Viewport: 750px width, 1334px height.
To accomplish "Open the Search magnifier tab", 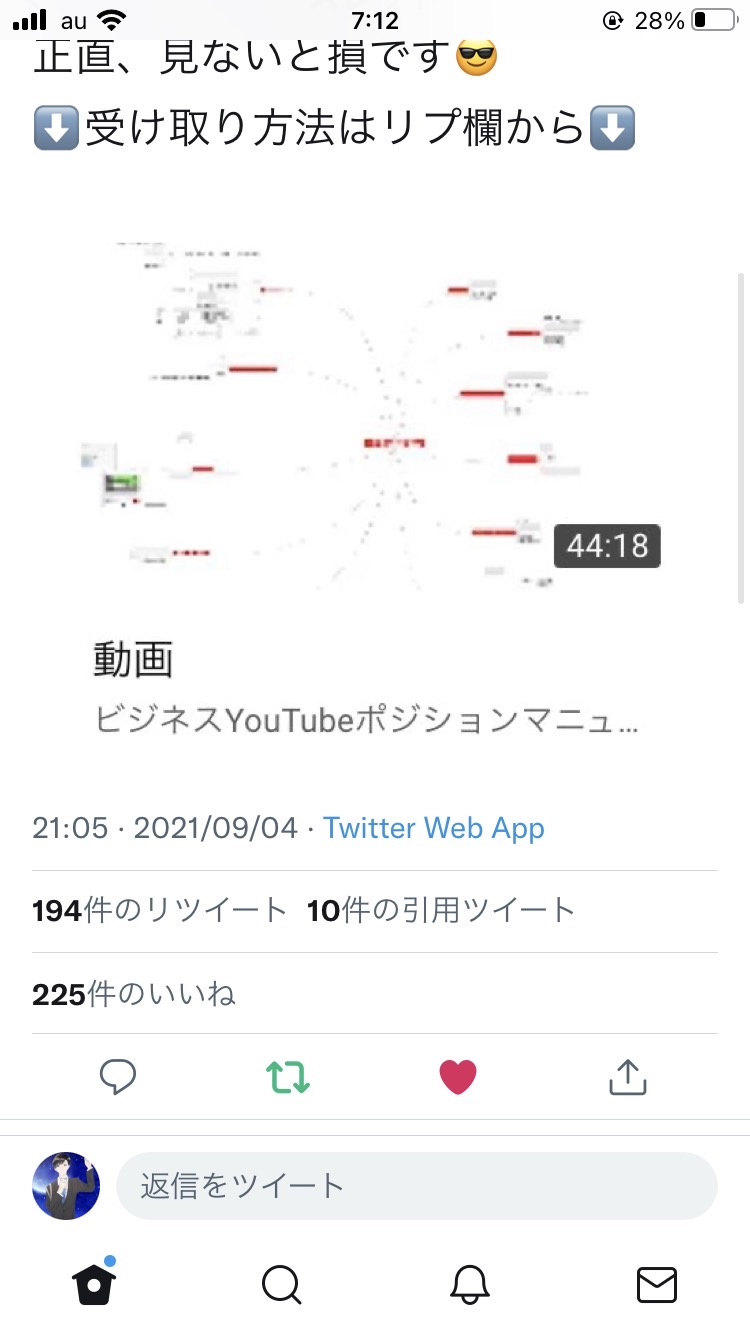I will tap(282, 1284).
